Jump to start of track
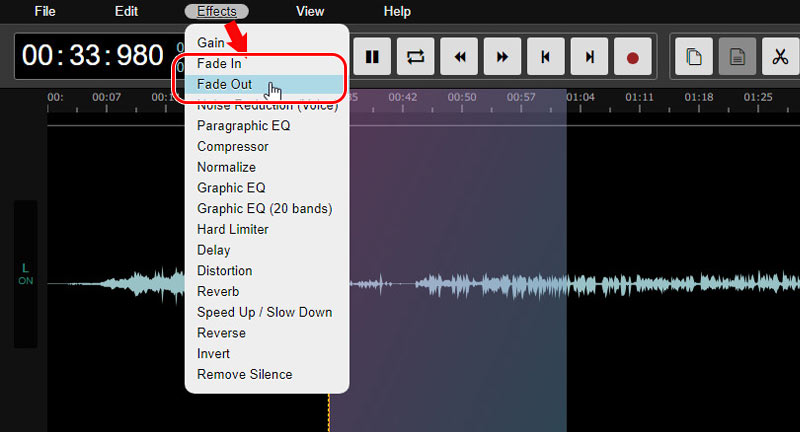 coord(546,57)
